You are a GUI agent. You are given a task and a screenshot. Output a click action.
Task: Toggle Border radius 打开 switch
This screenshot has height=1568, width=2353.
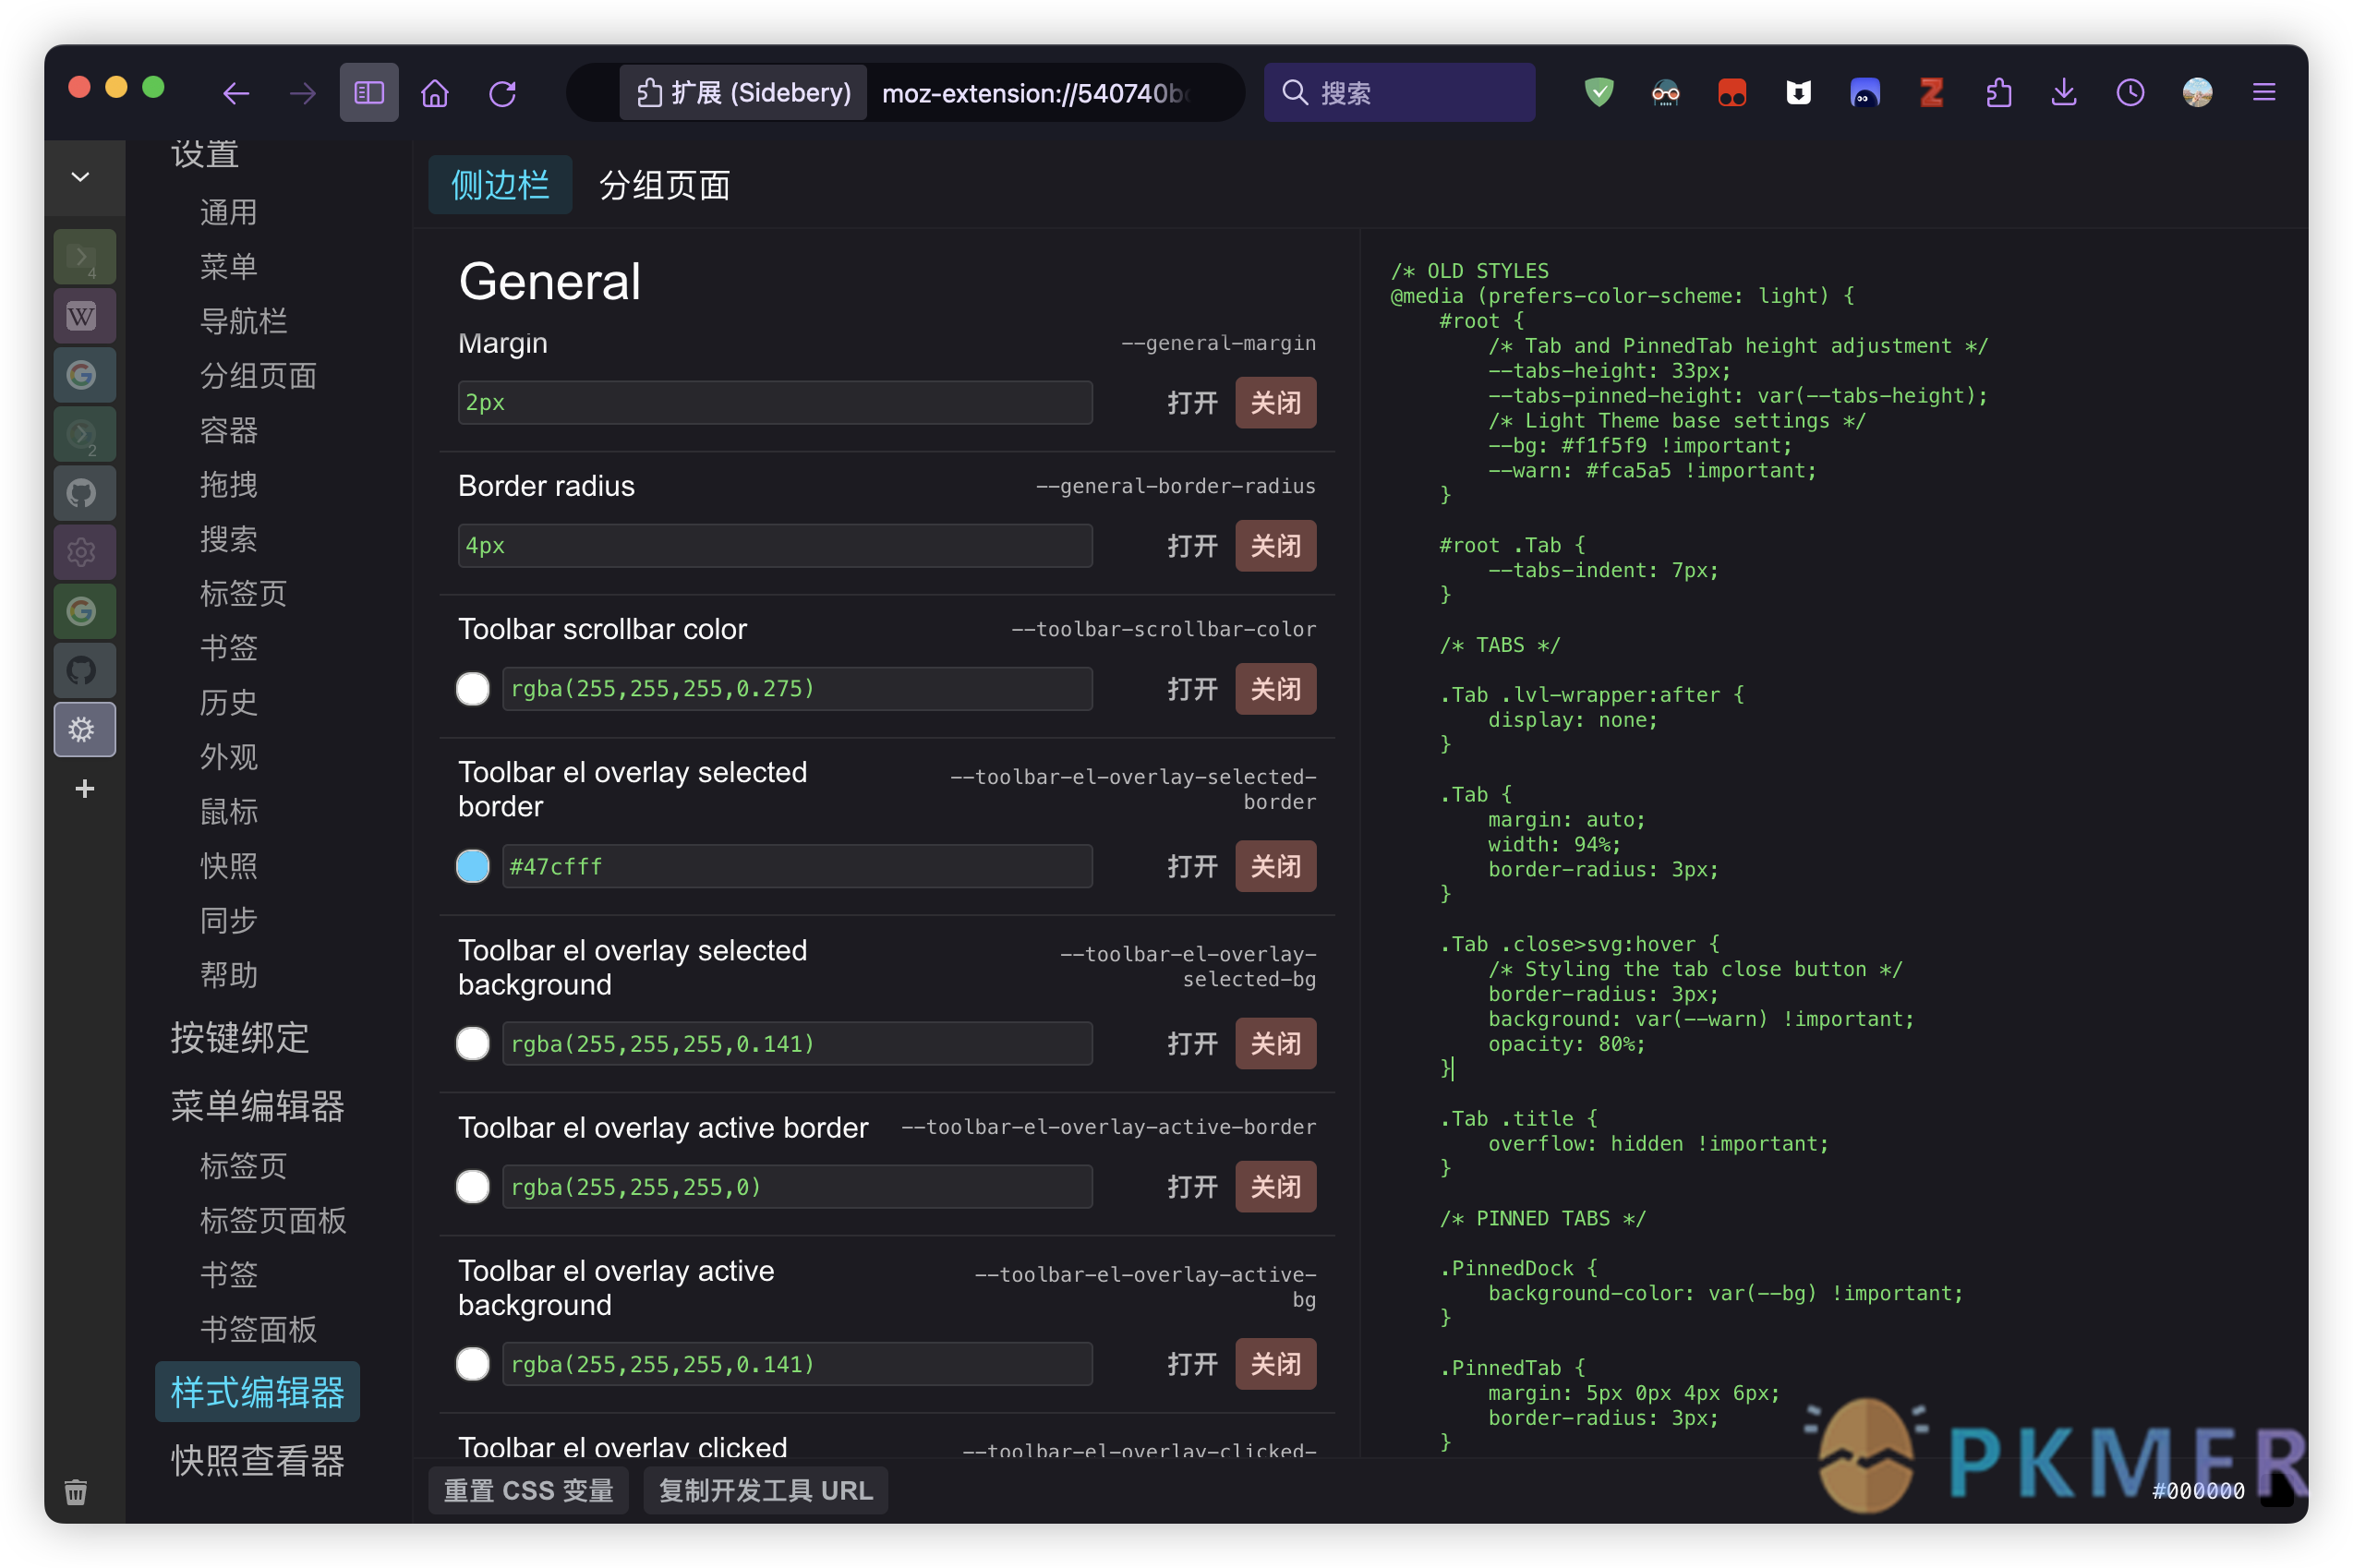tap(1189, 544)
